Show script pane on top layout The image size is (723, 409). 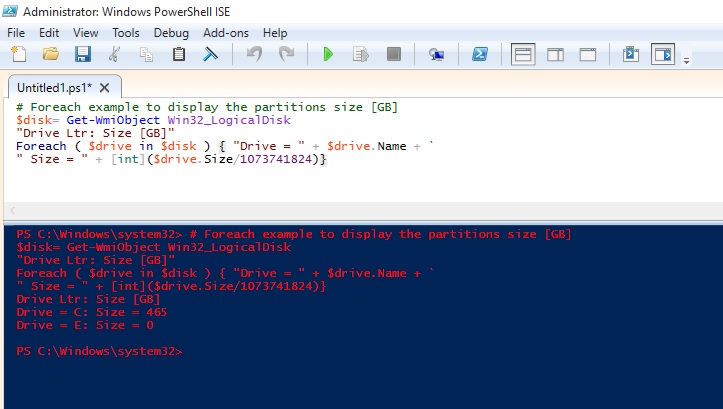[523, 54]
